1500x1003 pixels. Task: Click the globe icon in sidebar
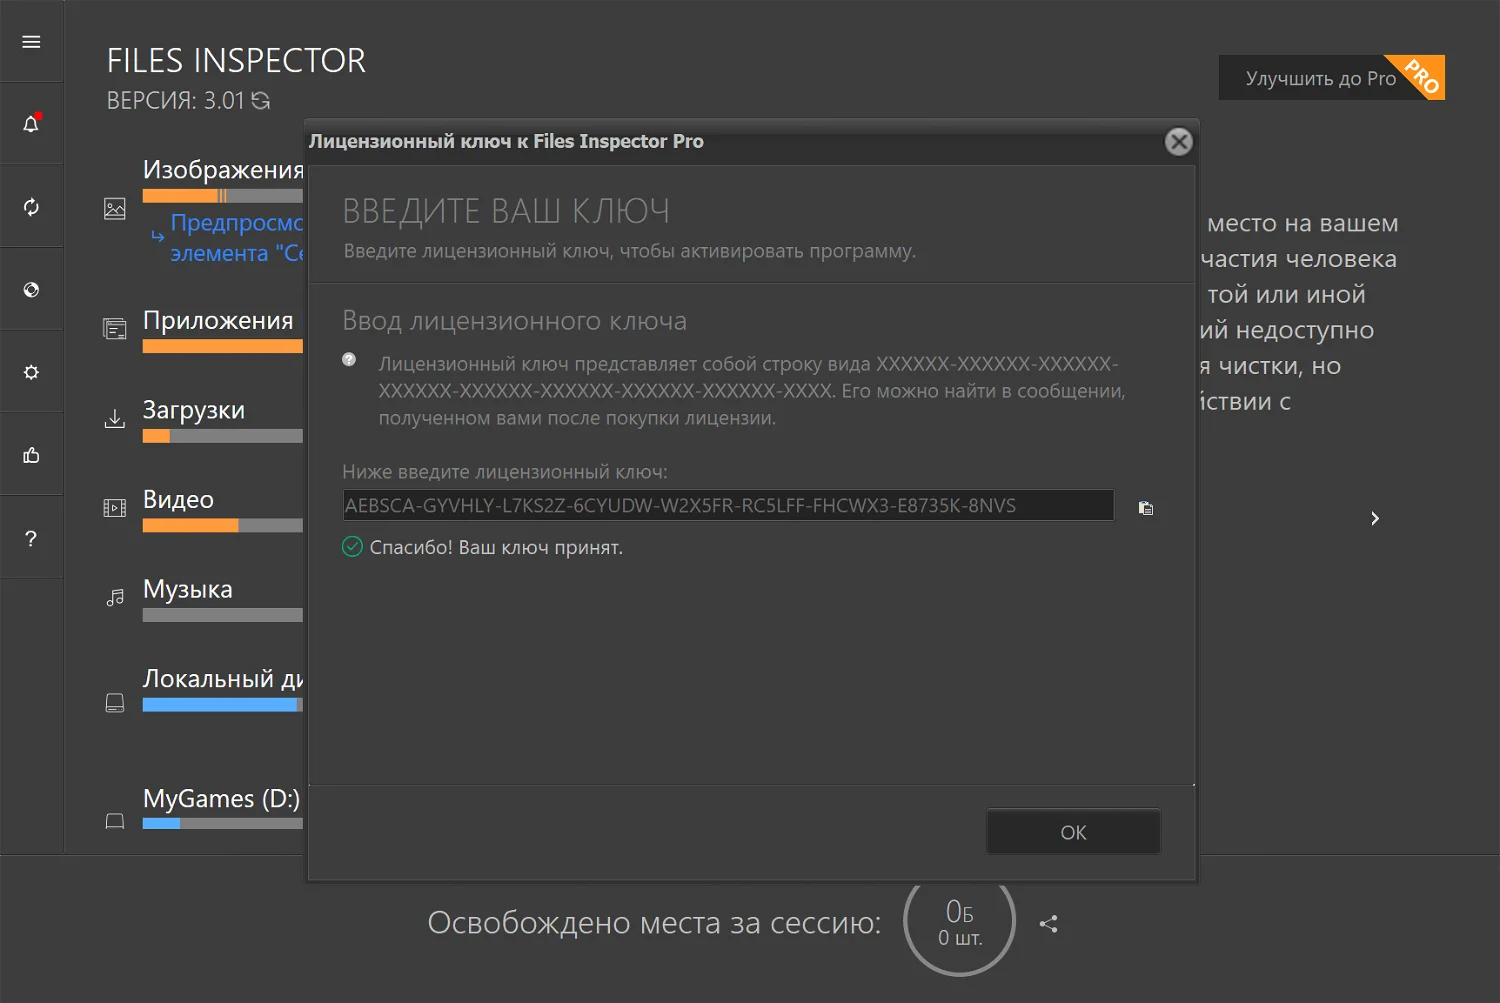(x=31, y=290)
